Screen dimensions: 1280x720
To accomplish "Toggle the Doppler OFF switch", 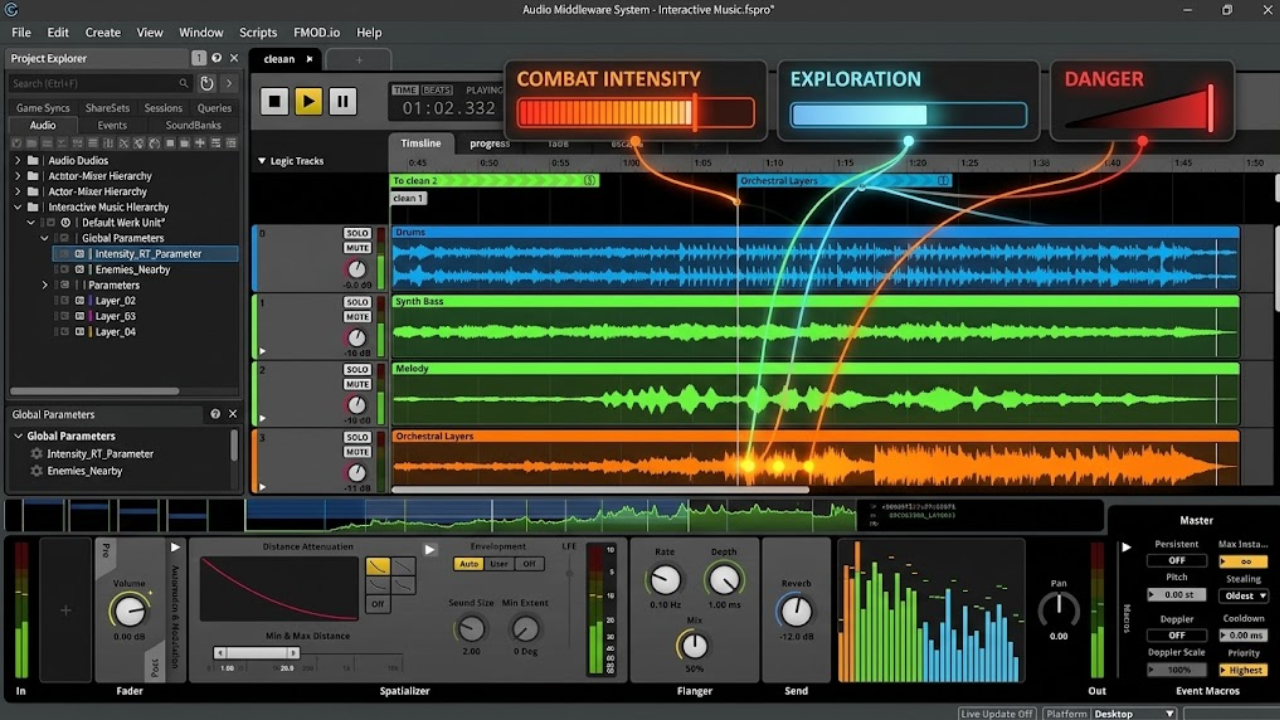I will click(x=1177, y=635).
